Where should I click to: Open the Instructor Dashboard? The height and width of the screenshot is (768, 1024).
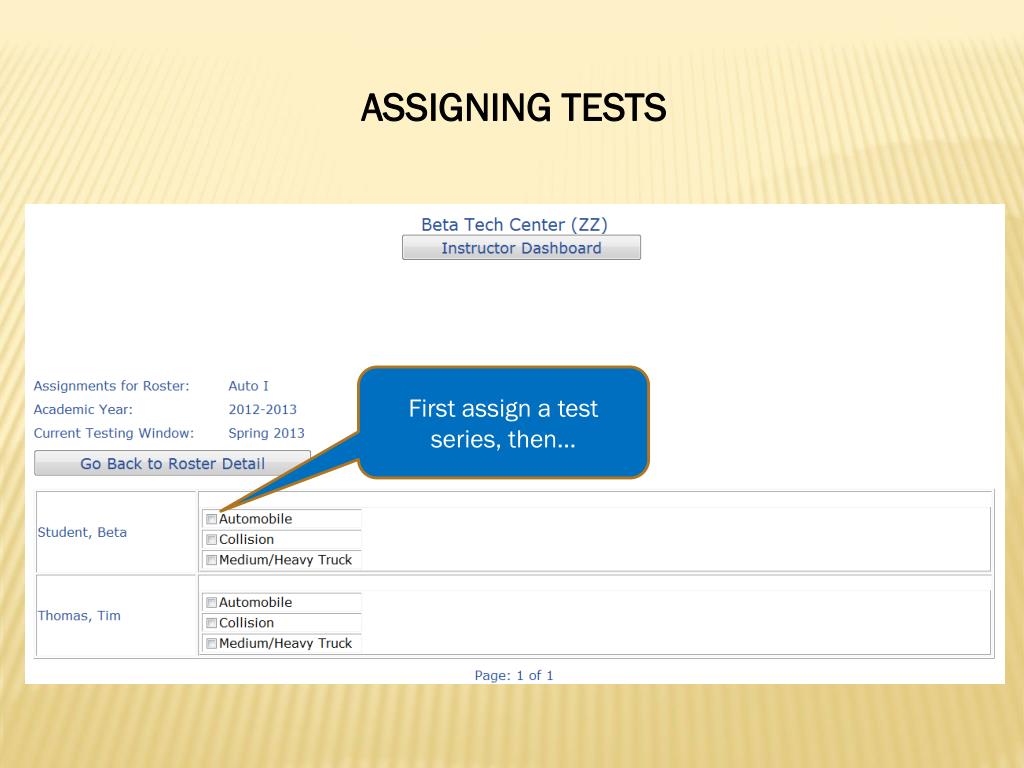[x=521, y=247]
